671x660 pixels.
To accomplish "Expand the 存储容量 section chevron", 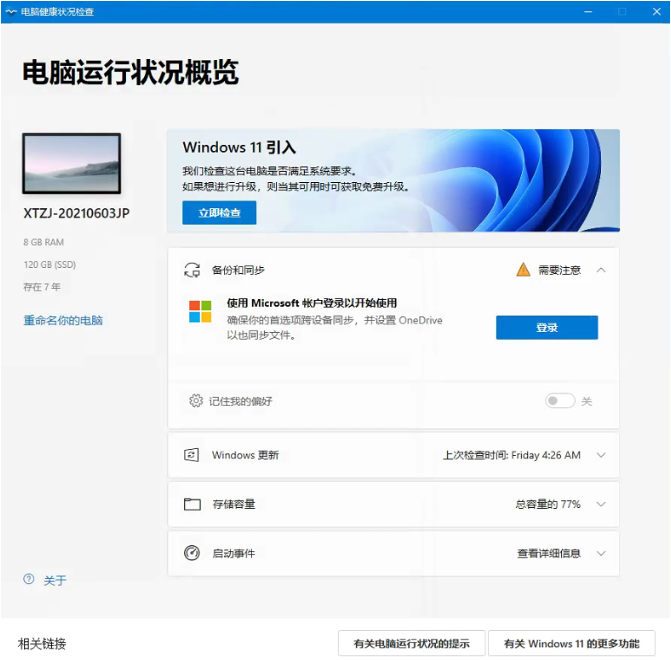I will pyautogui.click(x=601, y=504).
